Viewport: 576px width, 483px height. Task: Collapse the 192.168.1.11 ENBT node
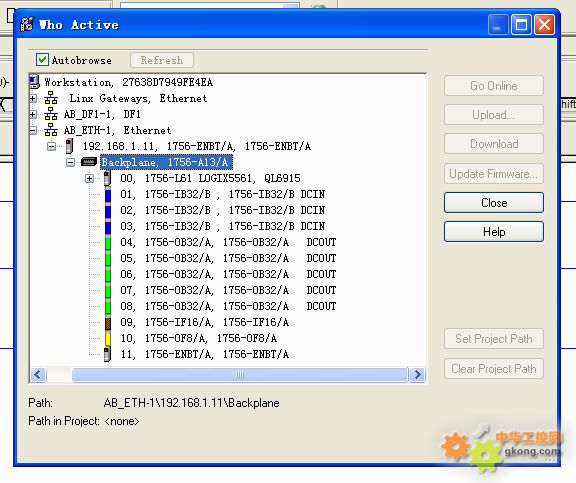tap(52, 147)
